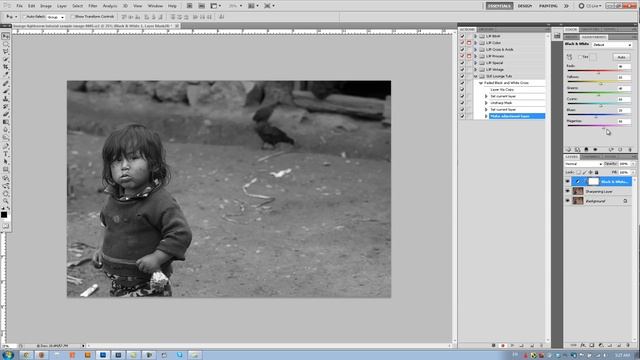Click clip-to-layer icon in Adjustments panel footer
Screen dimensions: 640x360
[x=586, y=149]
